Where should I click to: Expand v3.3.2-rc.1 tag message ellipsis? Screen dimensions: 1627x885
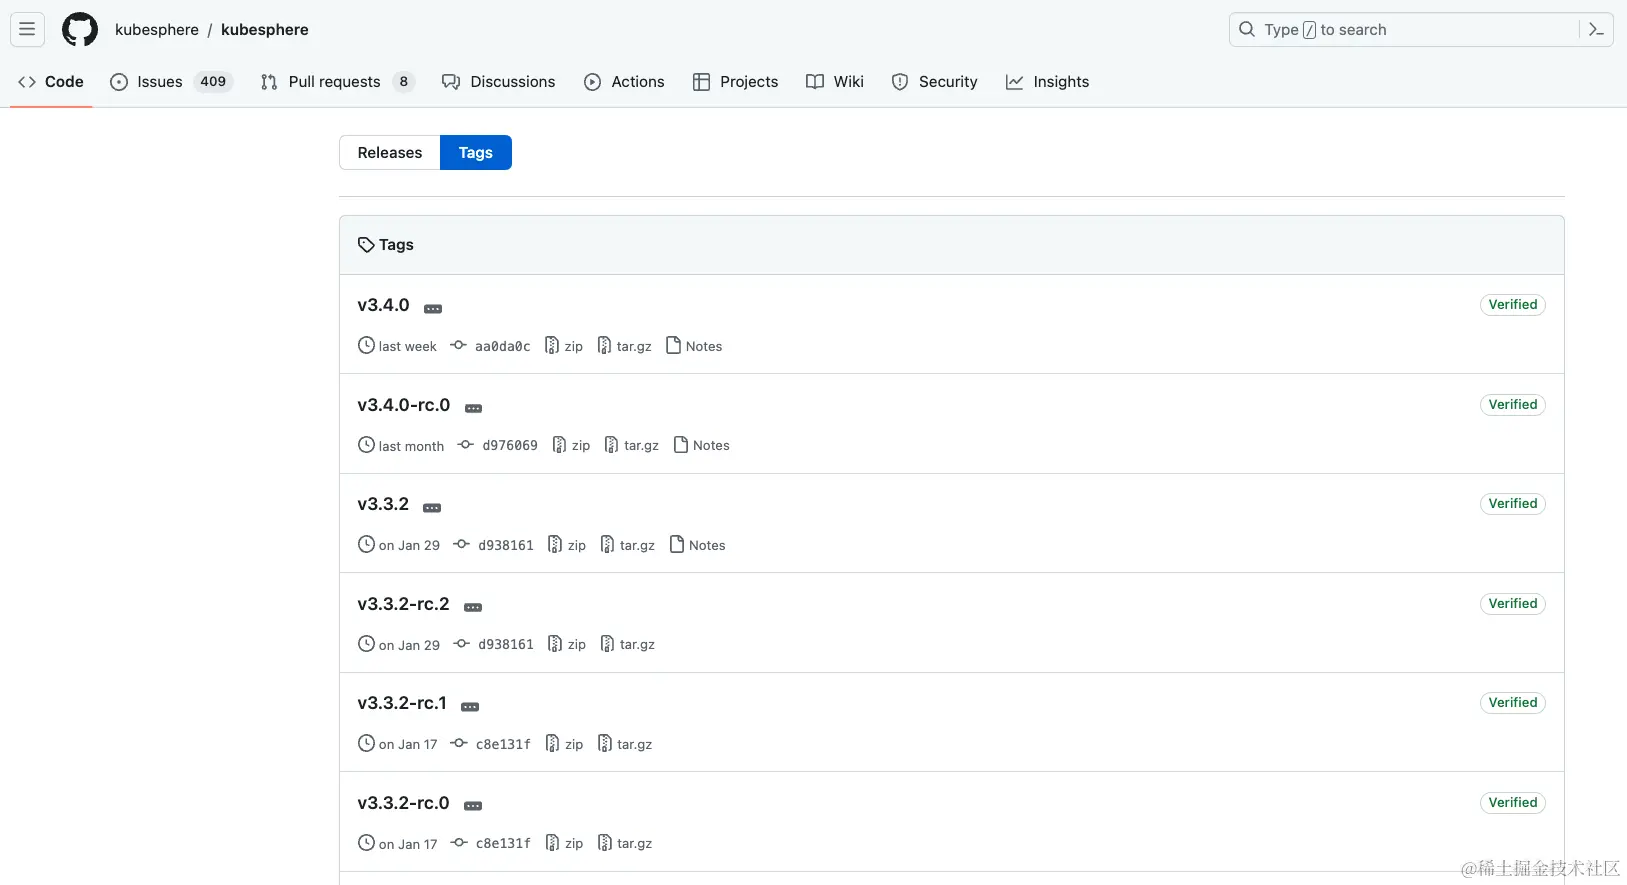pos(470,707)
